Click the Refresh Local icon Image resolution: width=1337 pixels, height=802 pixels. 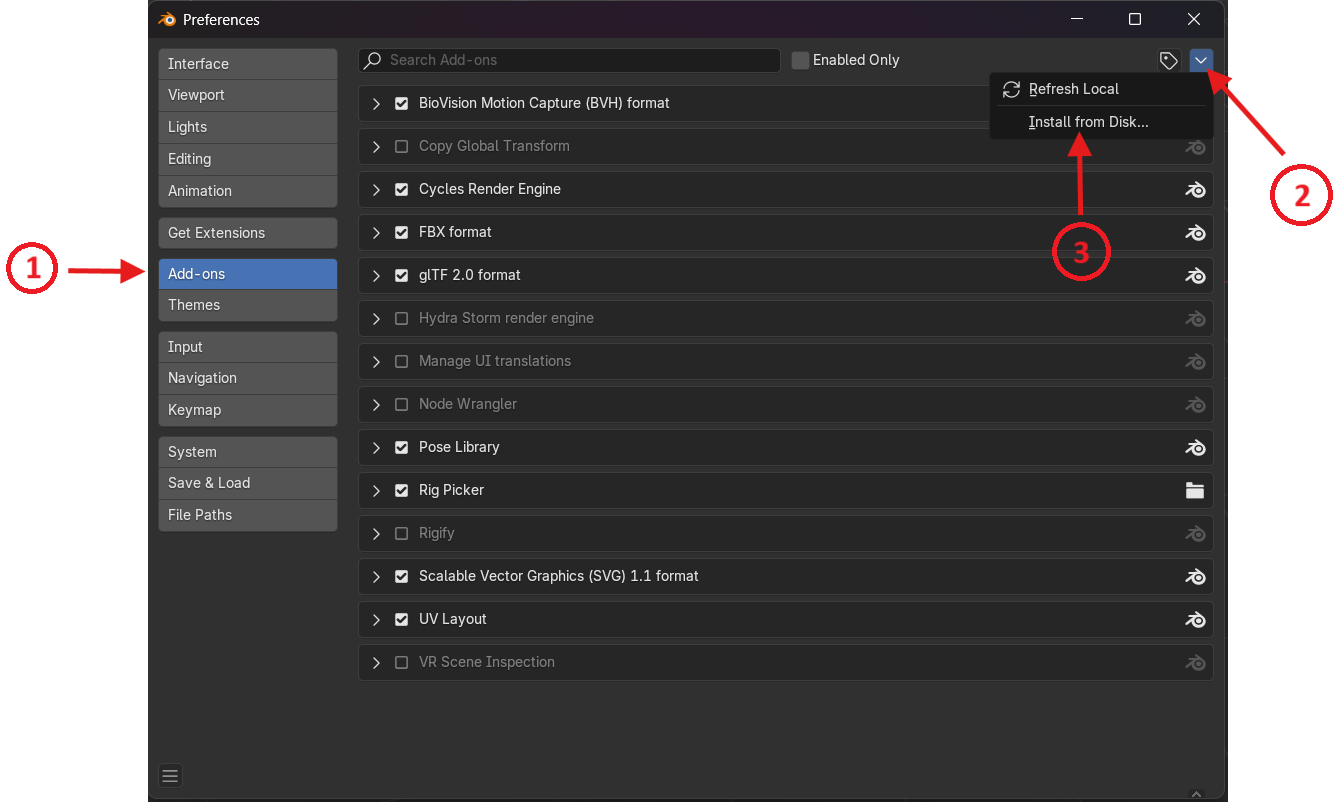click(x=1011, y=89)
